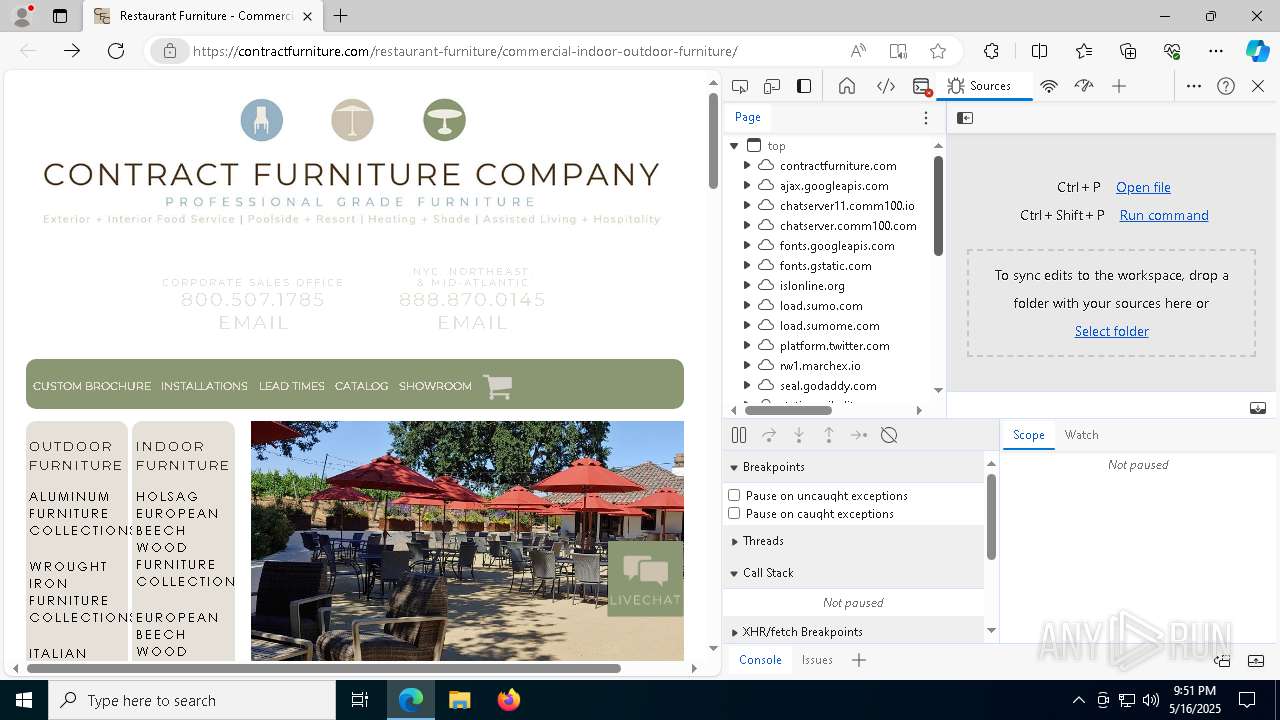
Task: Toggle the DevTools activity bar dock icon
Action: 804,86
